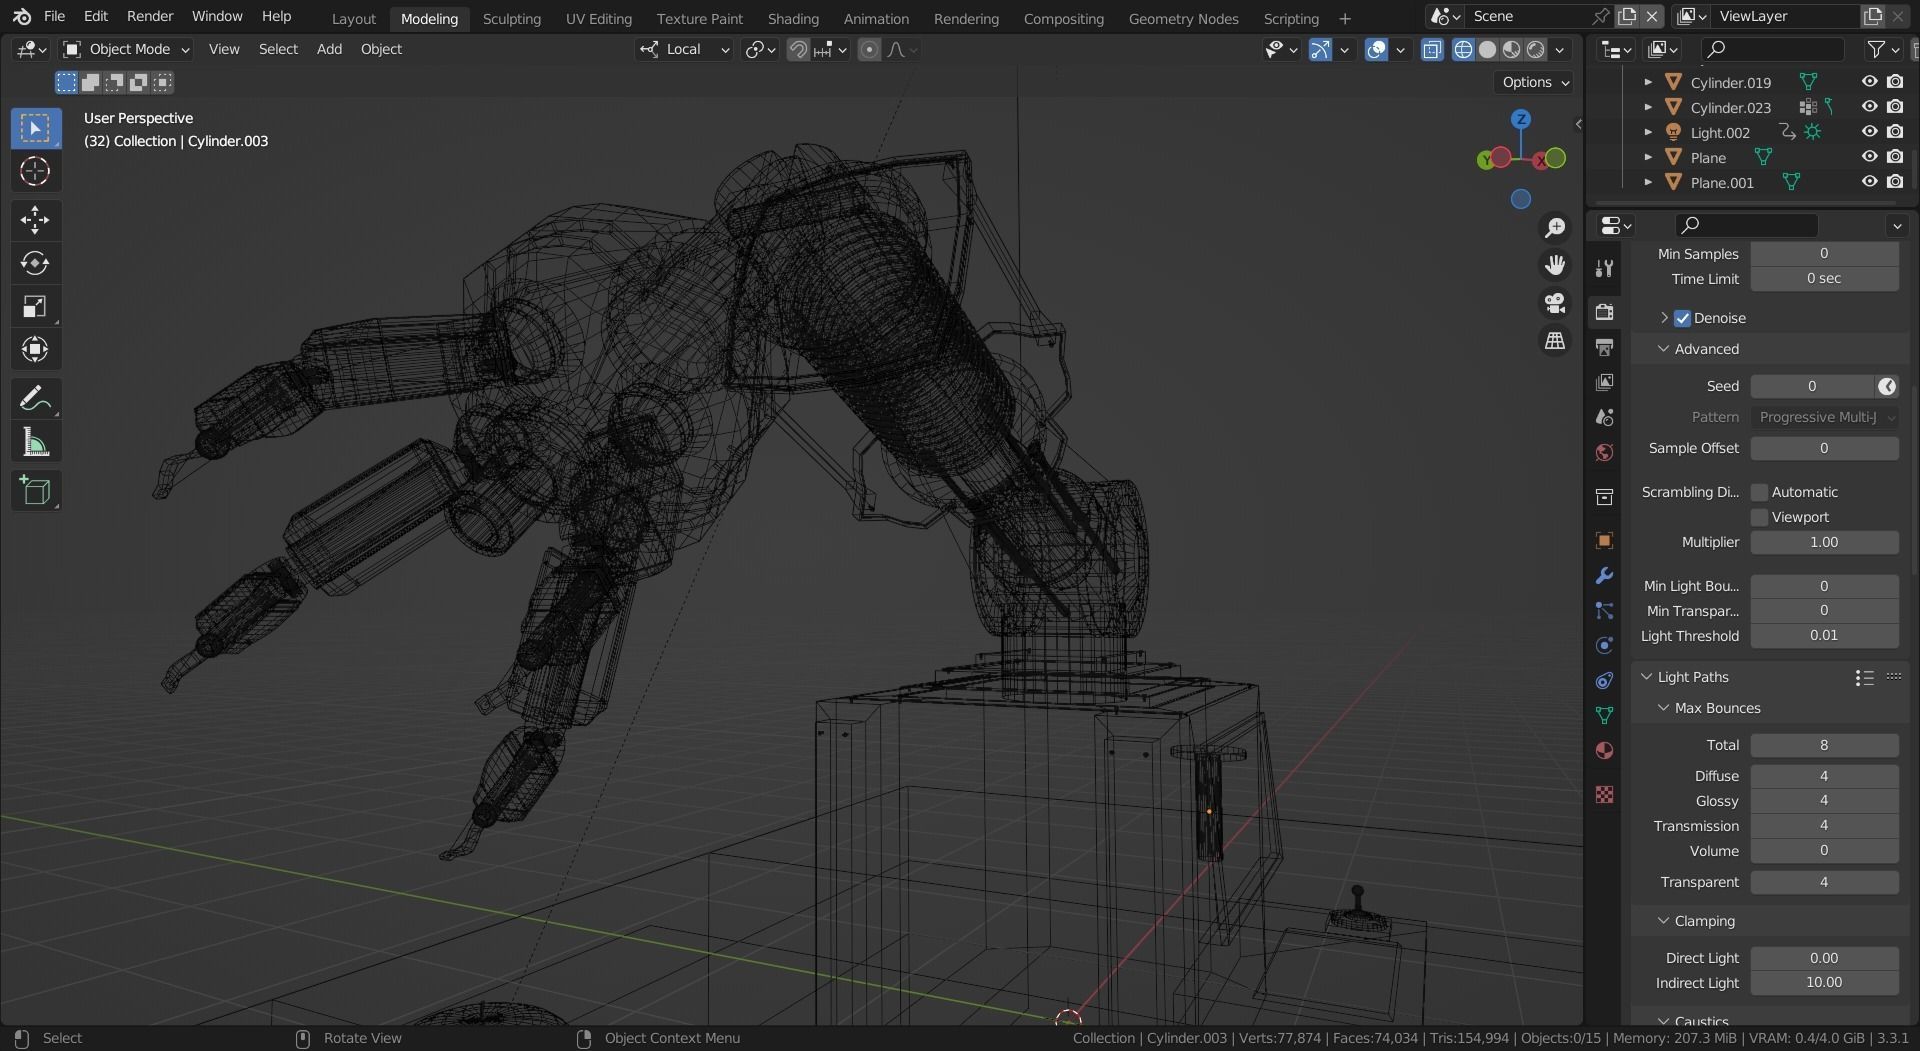1920x1051 pixels.
Task: Disable Cylinder.023 in renders
Action: (x=1895, y=107)
